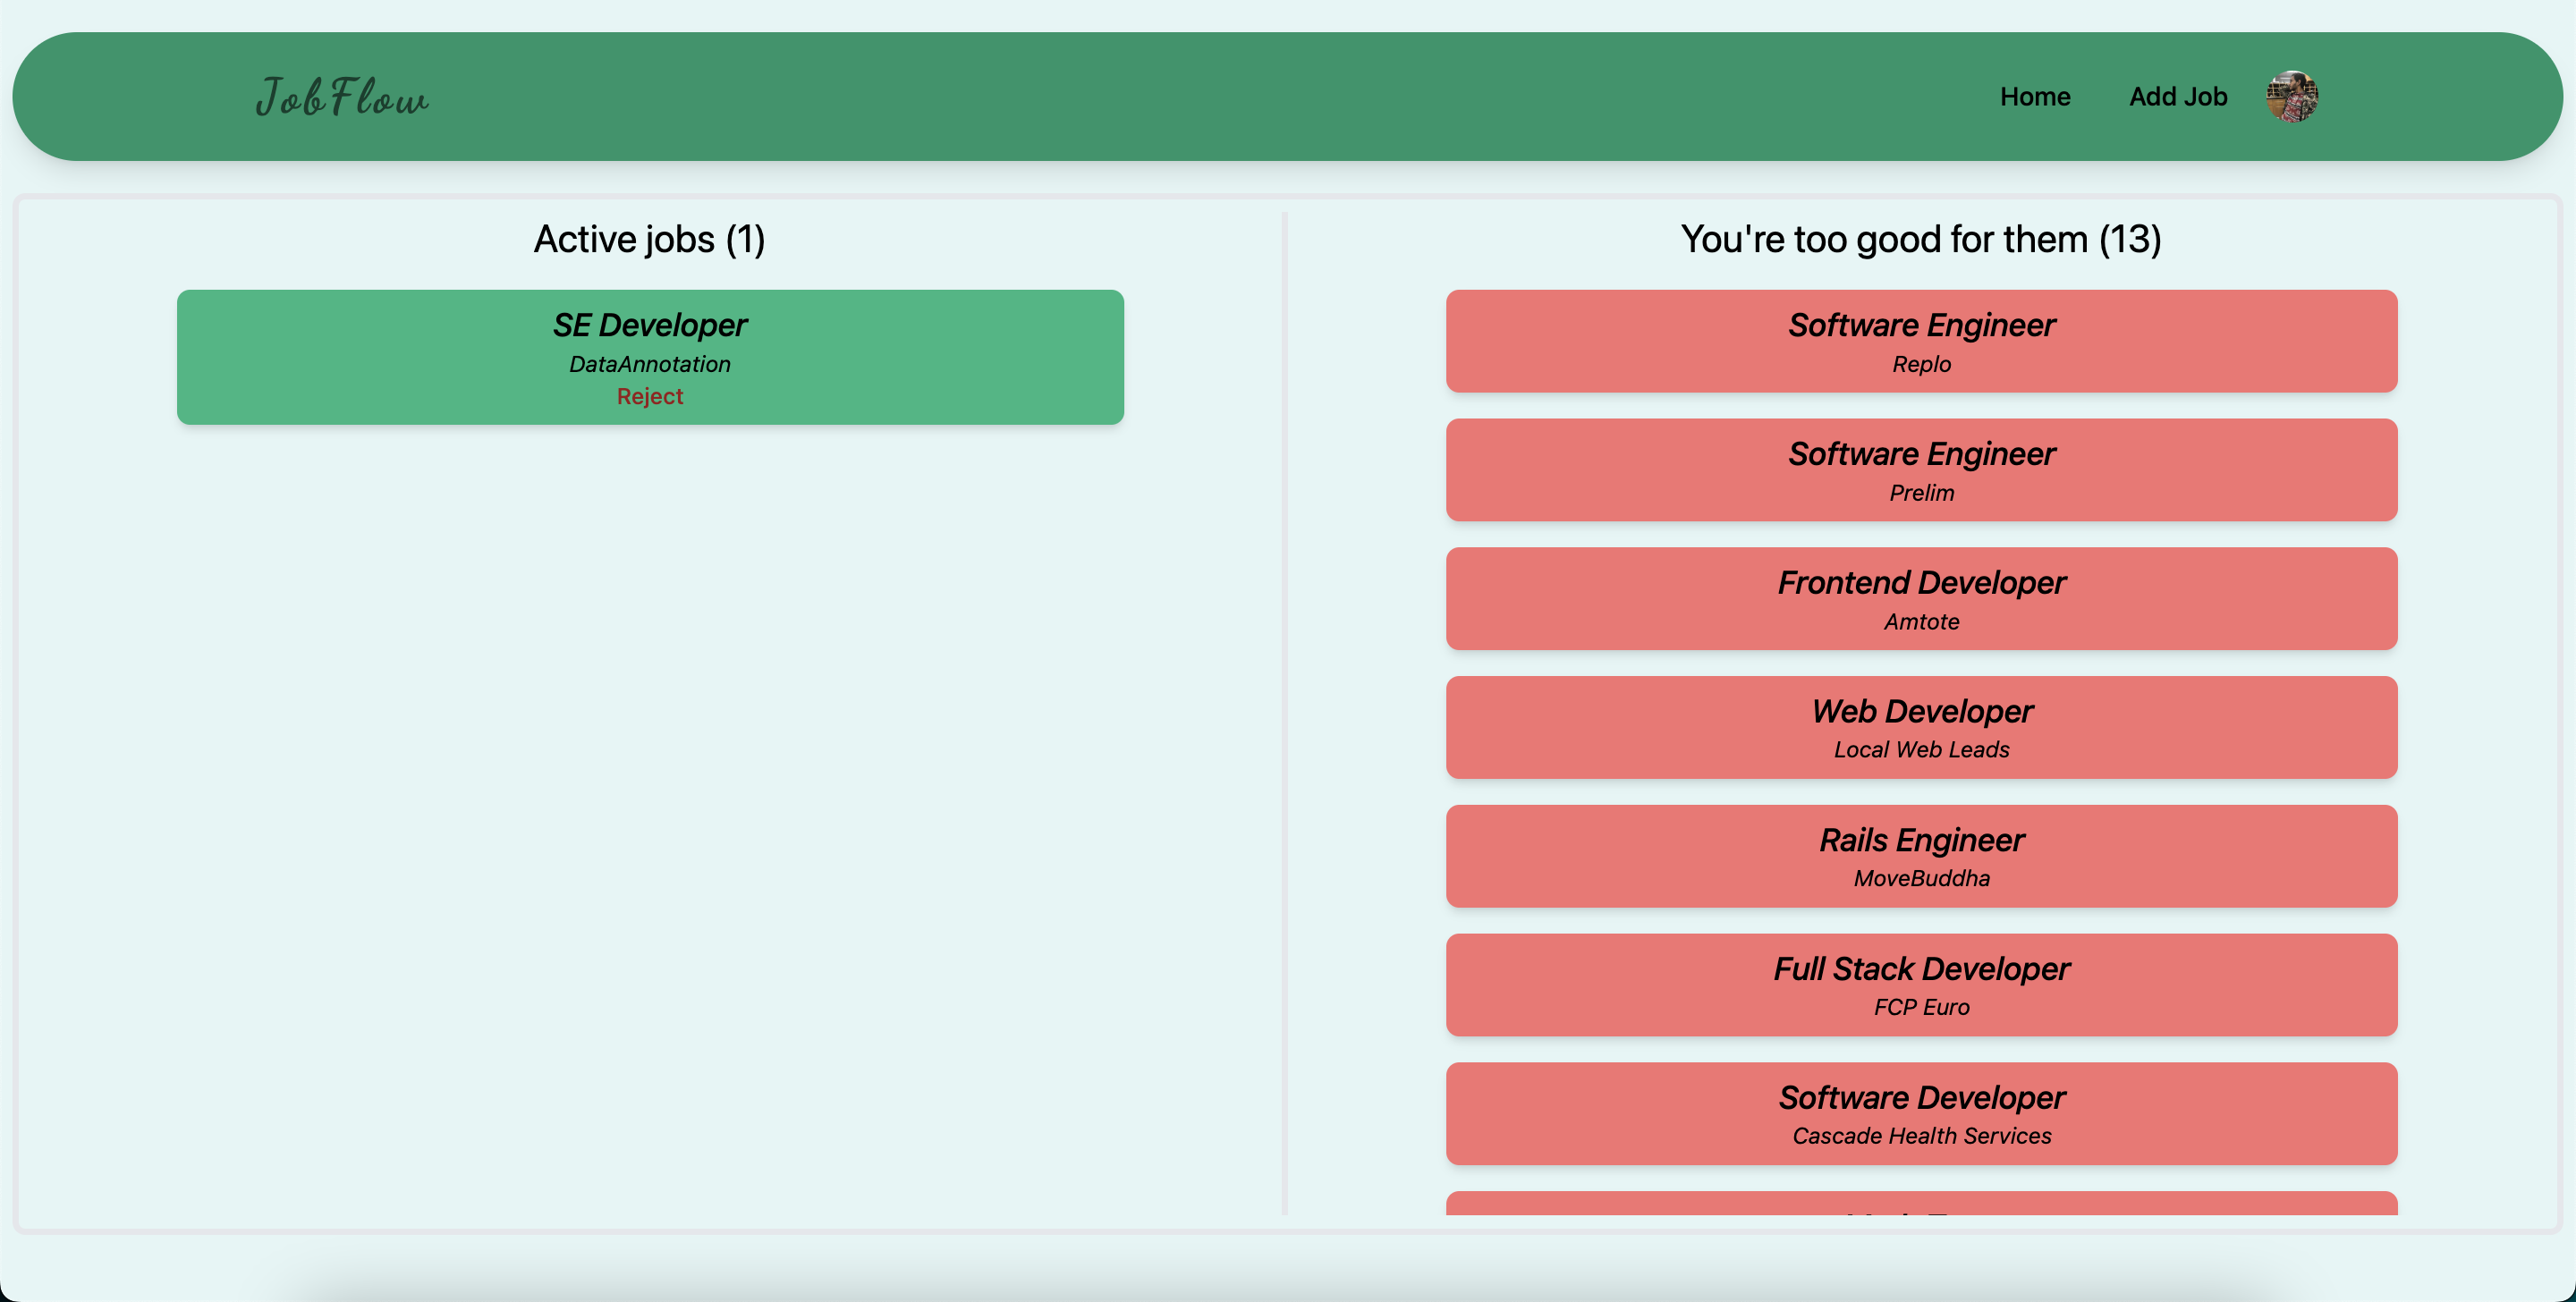This screenshot has height=1302, width=2576.
Task: Open the Software Developer Cascade Health Services card
Action: point(1921,1114)
